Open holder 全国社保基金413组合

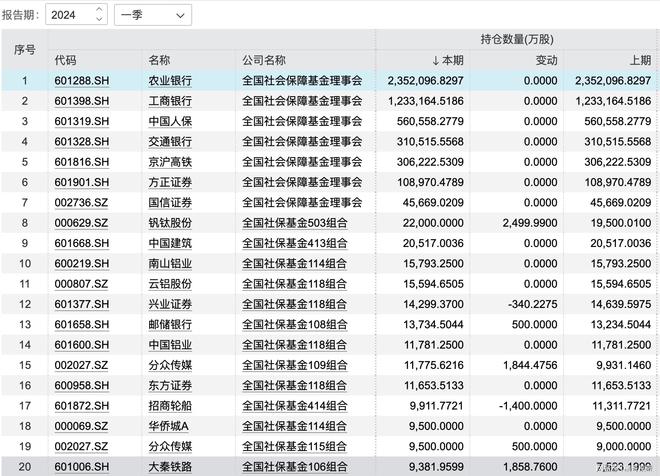[295, 243]
